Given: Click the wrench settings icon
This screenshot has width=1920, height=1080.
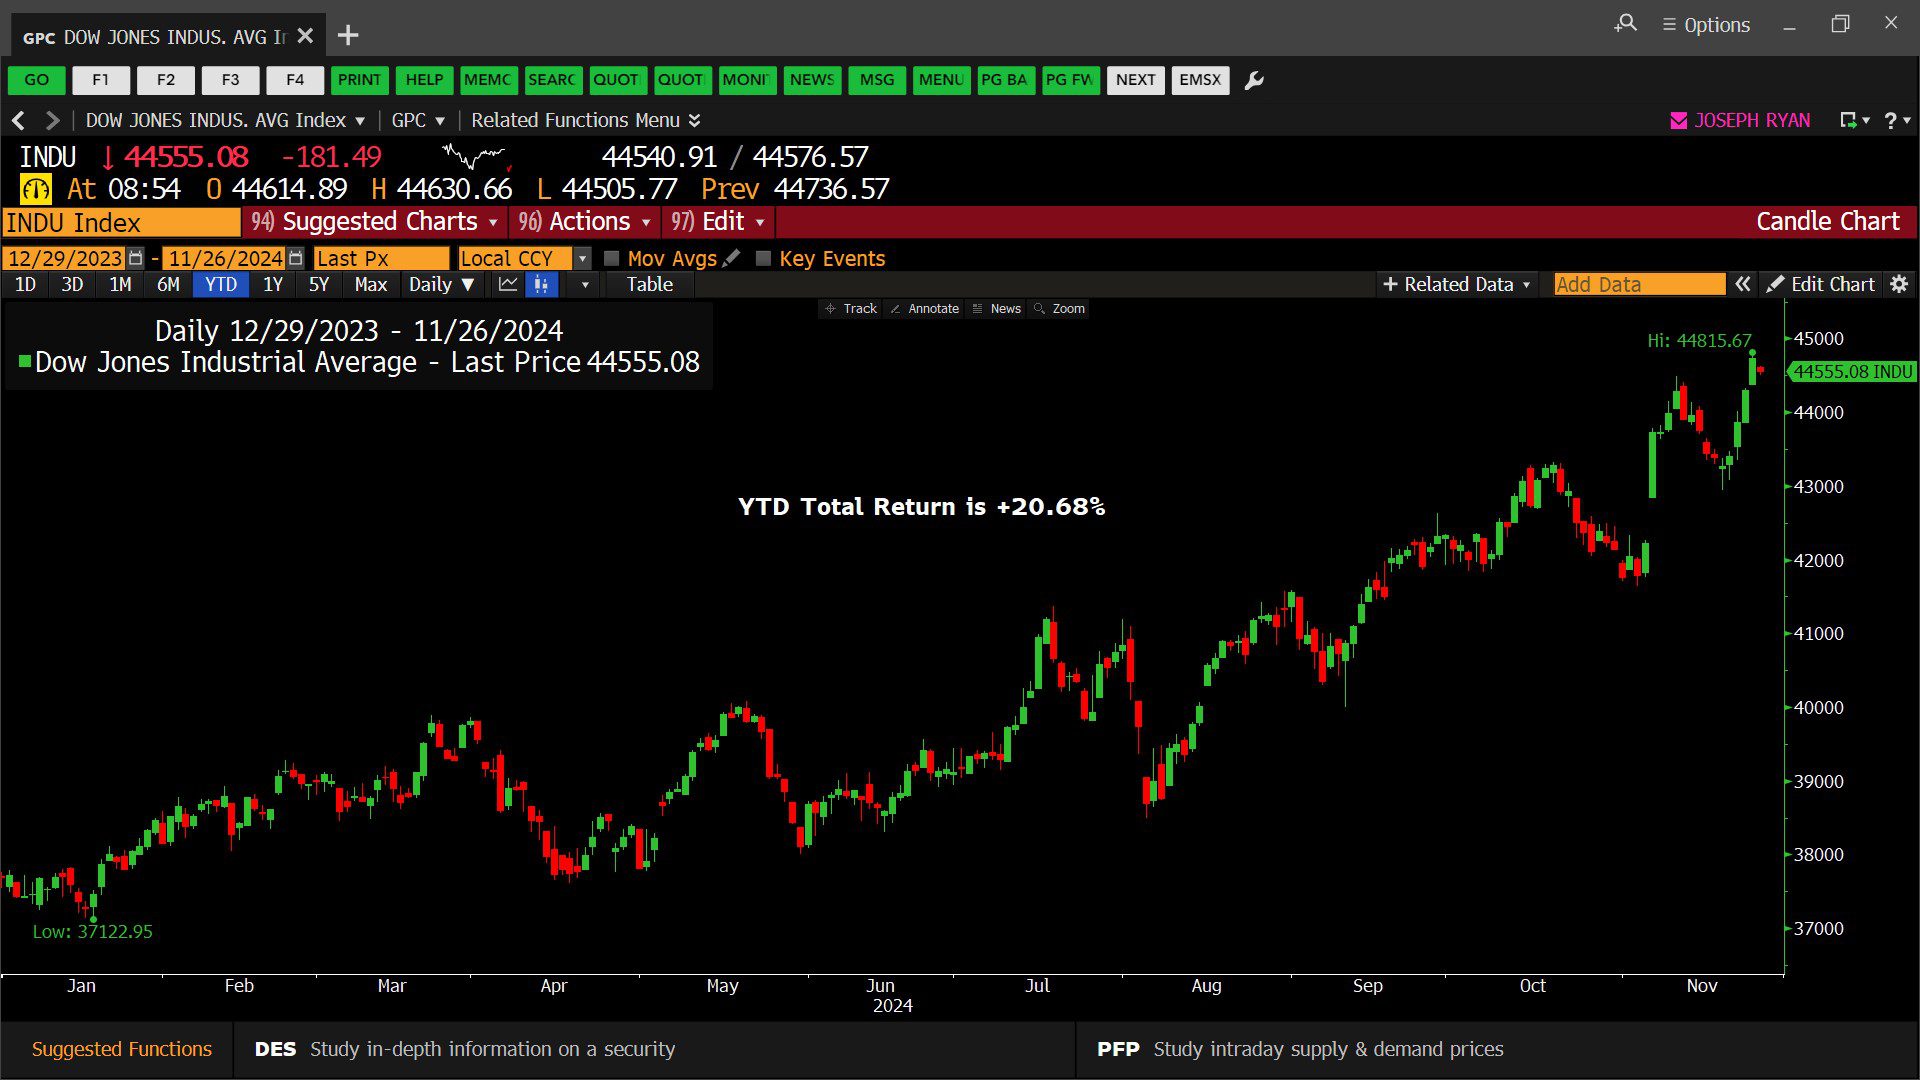Looking at the screenshot, I should (1254, 80).
